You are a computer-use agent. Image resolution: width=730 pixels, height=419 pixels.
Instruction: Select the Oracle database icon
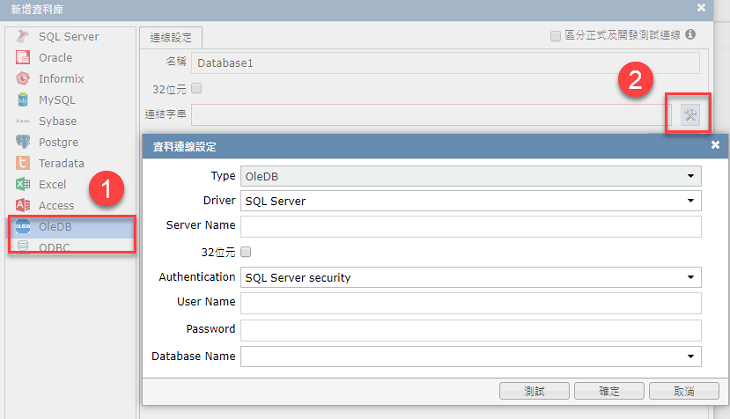pyautogui.click(x=22, y=57)
